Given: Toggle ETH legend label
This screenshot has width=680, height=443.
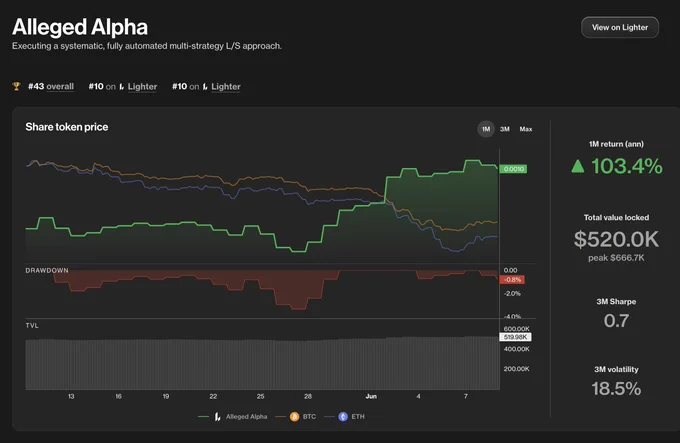Looking at the screenshot, I should pos(358,417).
